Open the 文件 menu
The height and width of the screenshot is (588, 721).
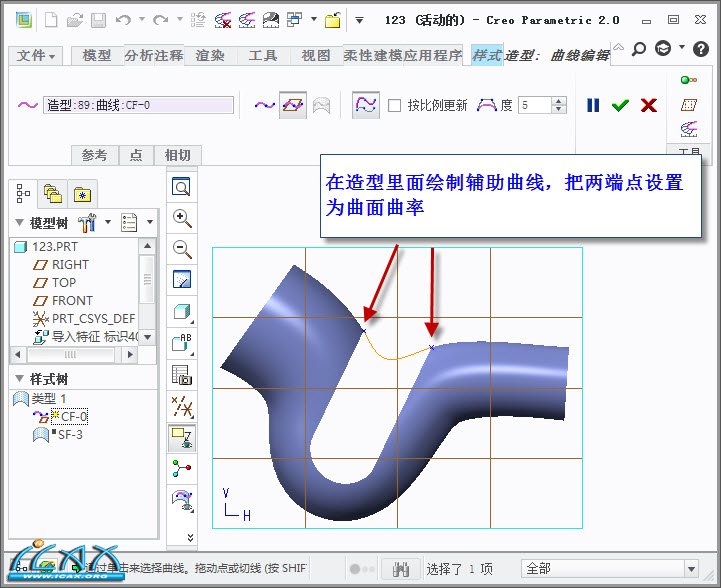37,56
